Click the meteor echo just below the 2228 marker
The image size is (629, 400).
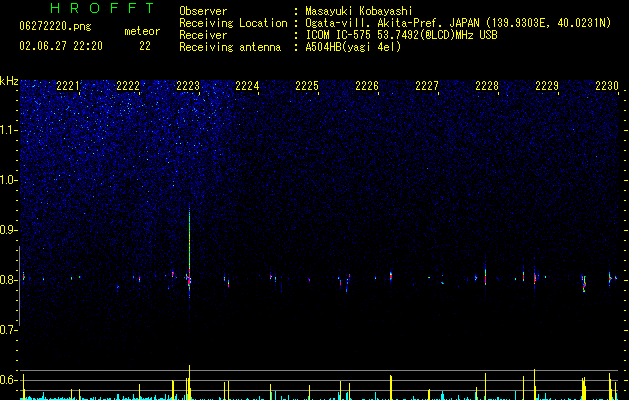[485, 276]
